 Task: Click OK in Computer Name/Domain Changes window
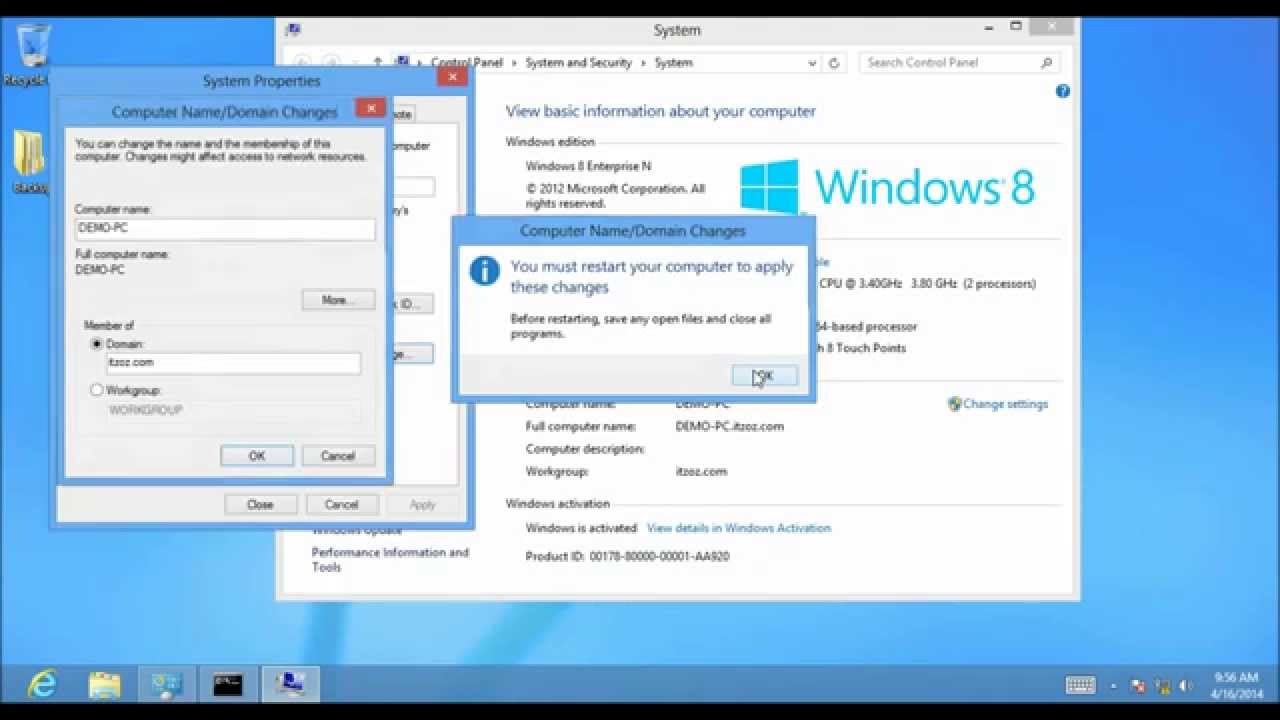(x=257, y=456)
